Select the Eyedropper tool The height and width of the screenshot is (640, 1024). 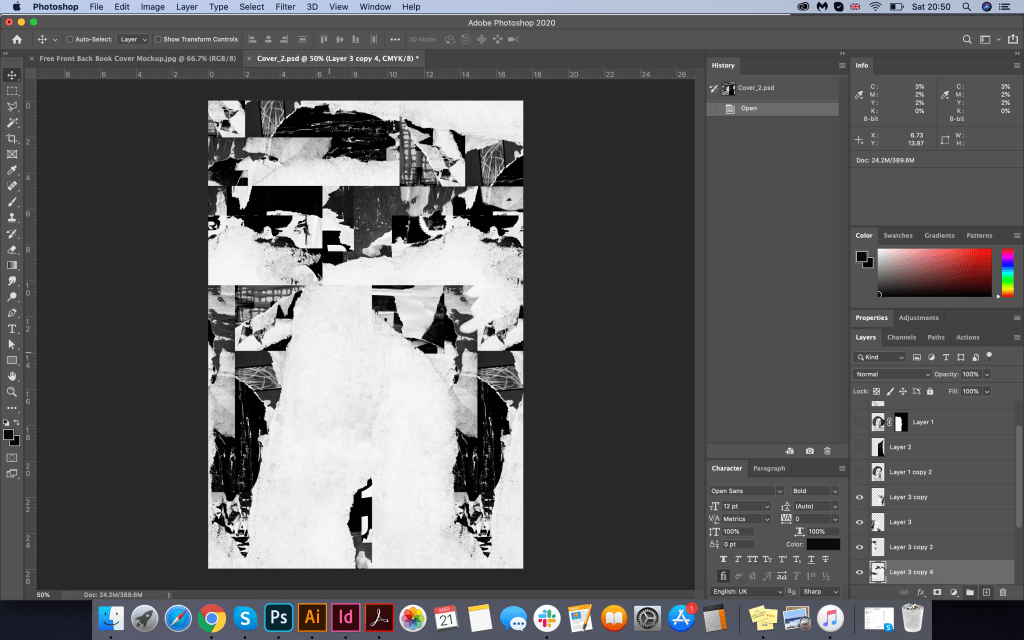(12, 170)
